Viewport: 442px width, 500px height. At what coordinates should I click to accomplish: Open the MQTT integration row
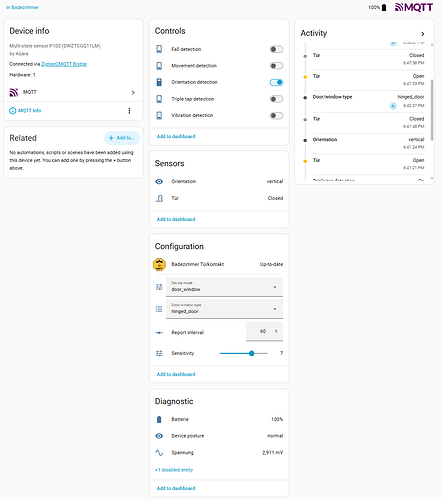(73, 92)
